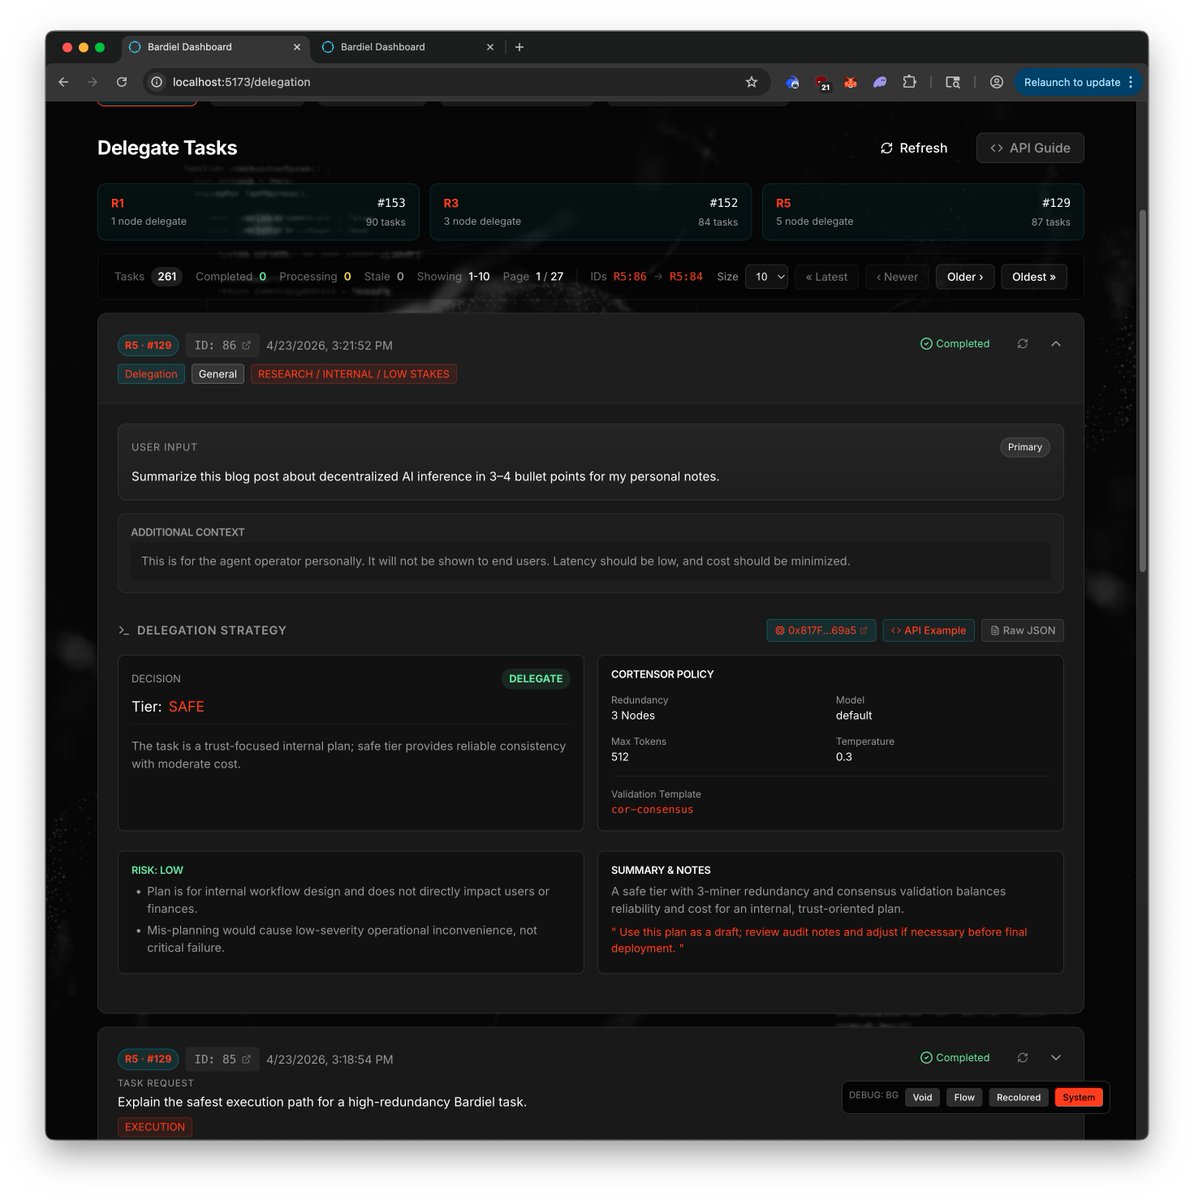
Task: Open the extension with badge 21
Action: (x=822, y=83)
